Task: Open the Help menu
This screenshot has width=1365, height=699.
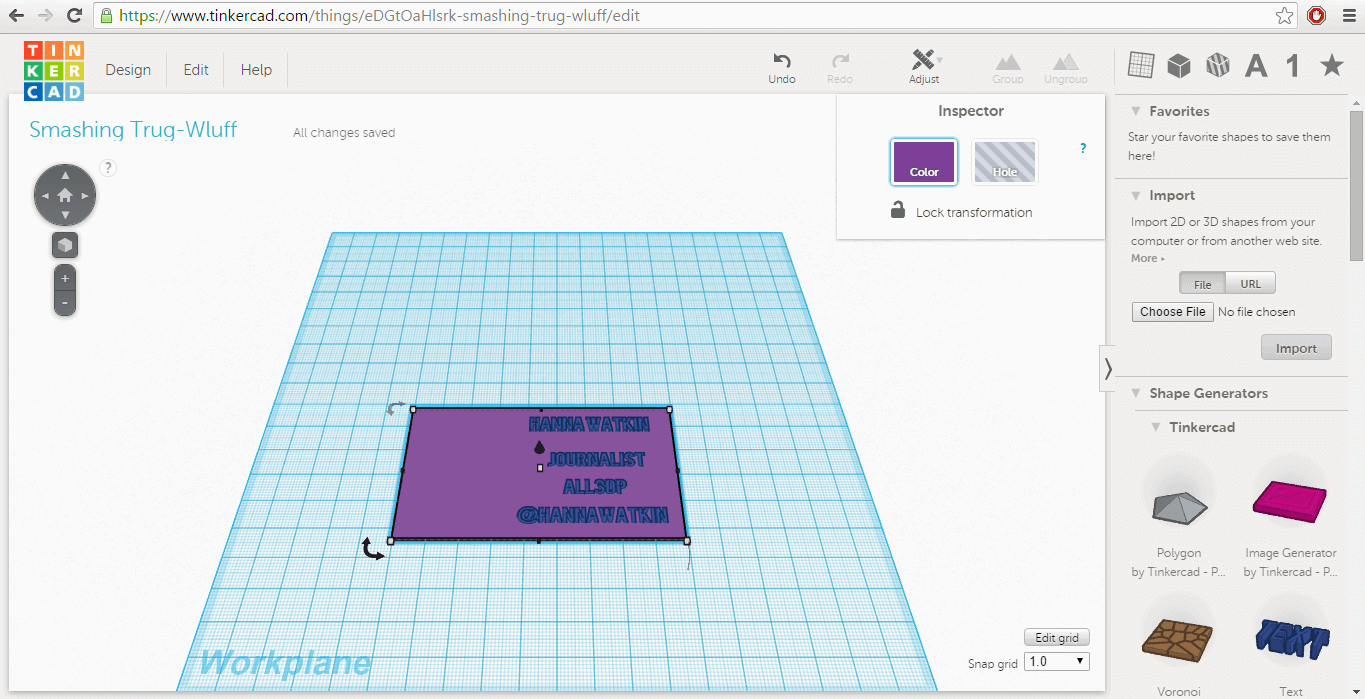Action: (256, 70)
